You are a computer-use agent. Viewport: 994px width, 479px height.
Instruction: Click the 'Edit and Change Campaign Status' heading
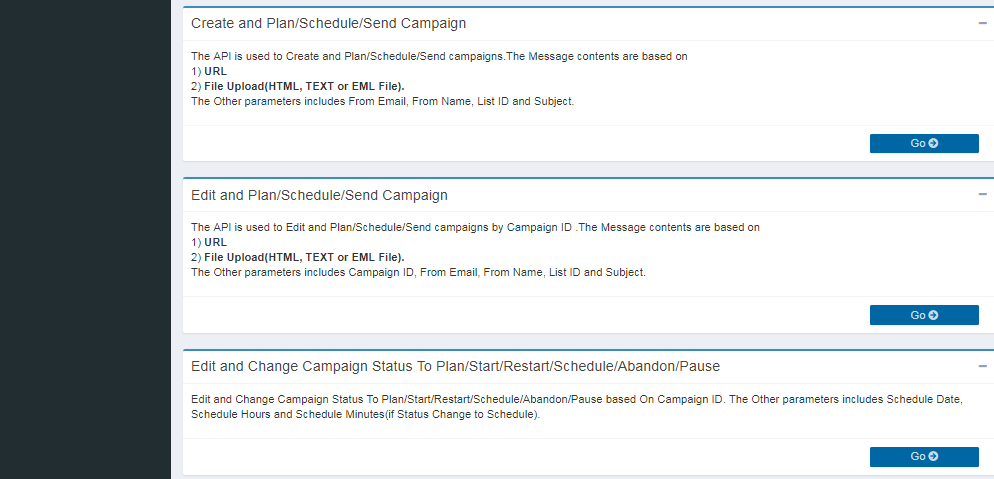(x=455, y=367)
